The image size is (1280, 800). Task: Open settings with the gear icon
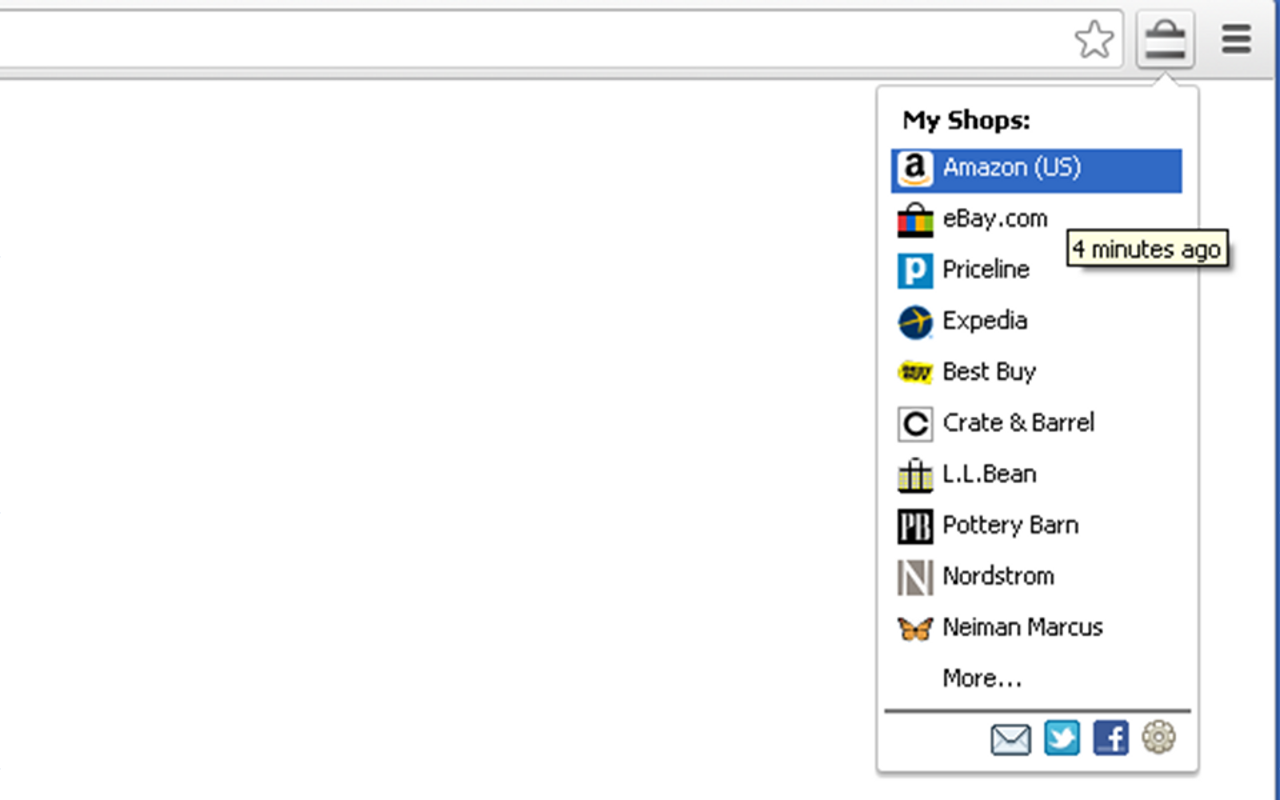tap(1159, 738)
